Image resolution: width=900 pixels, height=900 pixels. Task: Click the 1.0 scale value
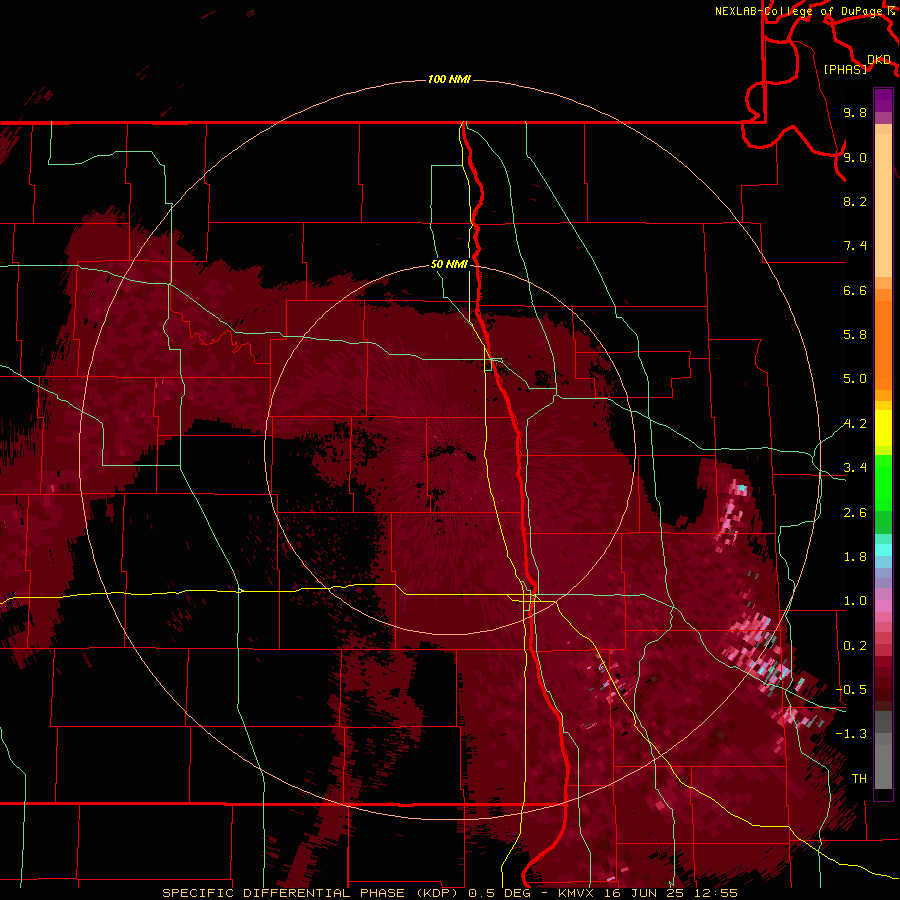pyautogui.click(x=855, y=601)
